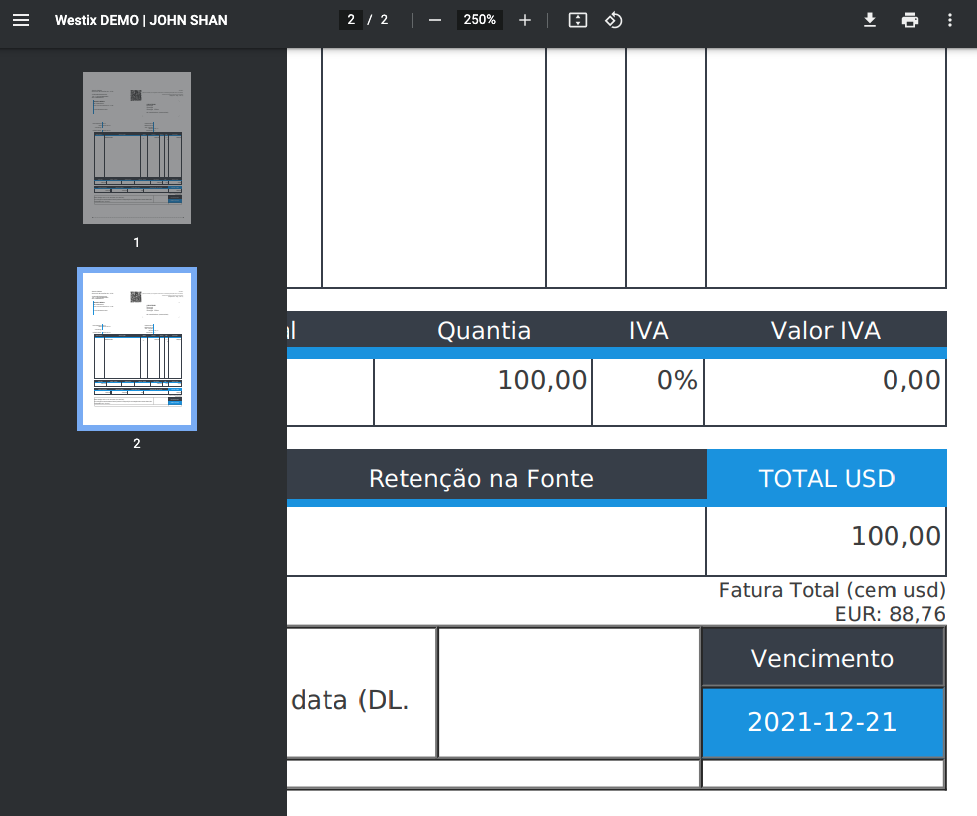977x816 pixels.
Task: Click the EUR: 88,76 text
Action: pyautogui.click(x=889, y=614)
